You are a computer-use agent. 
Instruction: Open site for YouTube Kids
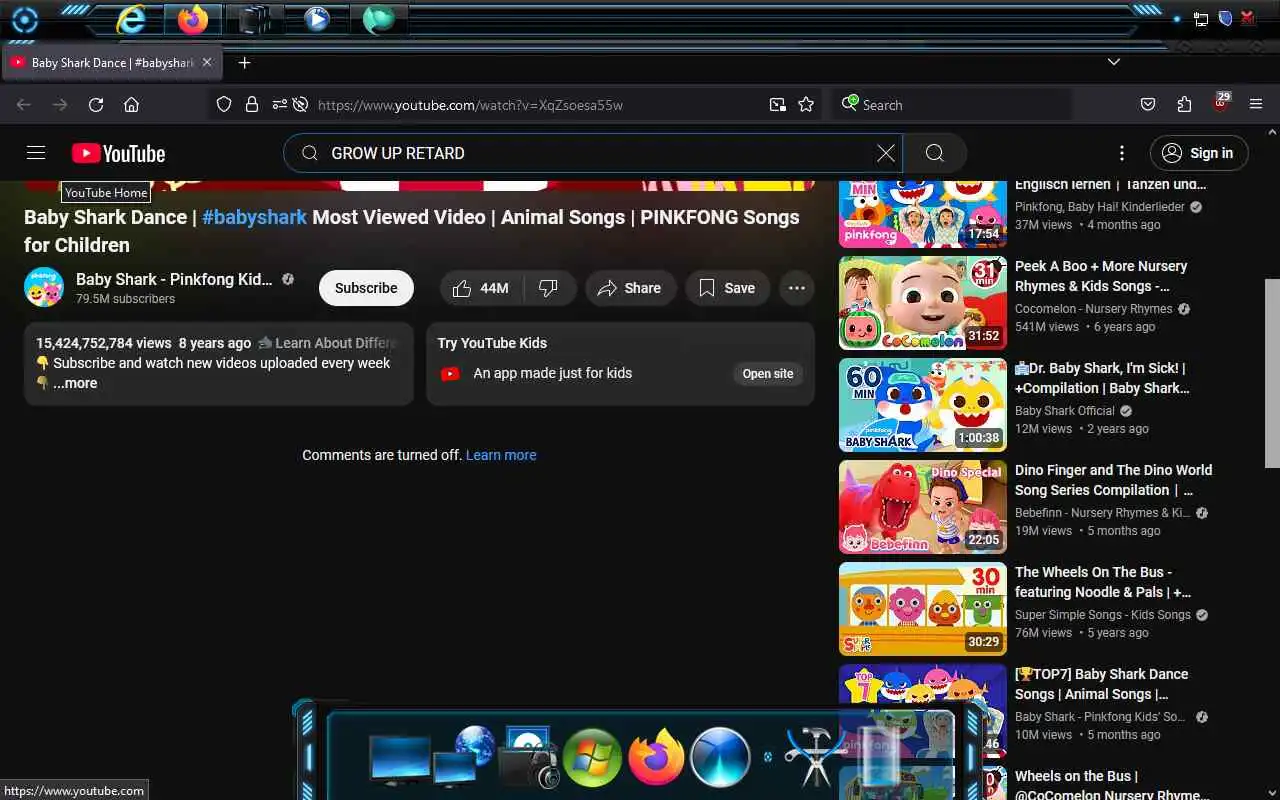pos(768,374)
